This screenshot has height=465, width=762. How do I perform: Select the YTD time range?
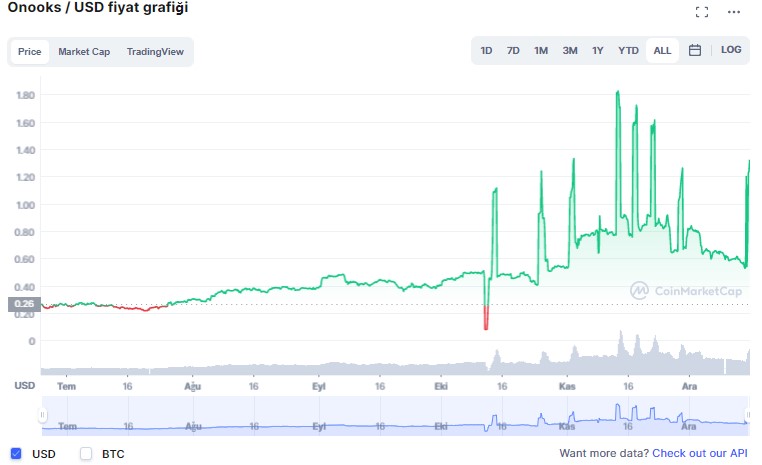pos(628,51)
